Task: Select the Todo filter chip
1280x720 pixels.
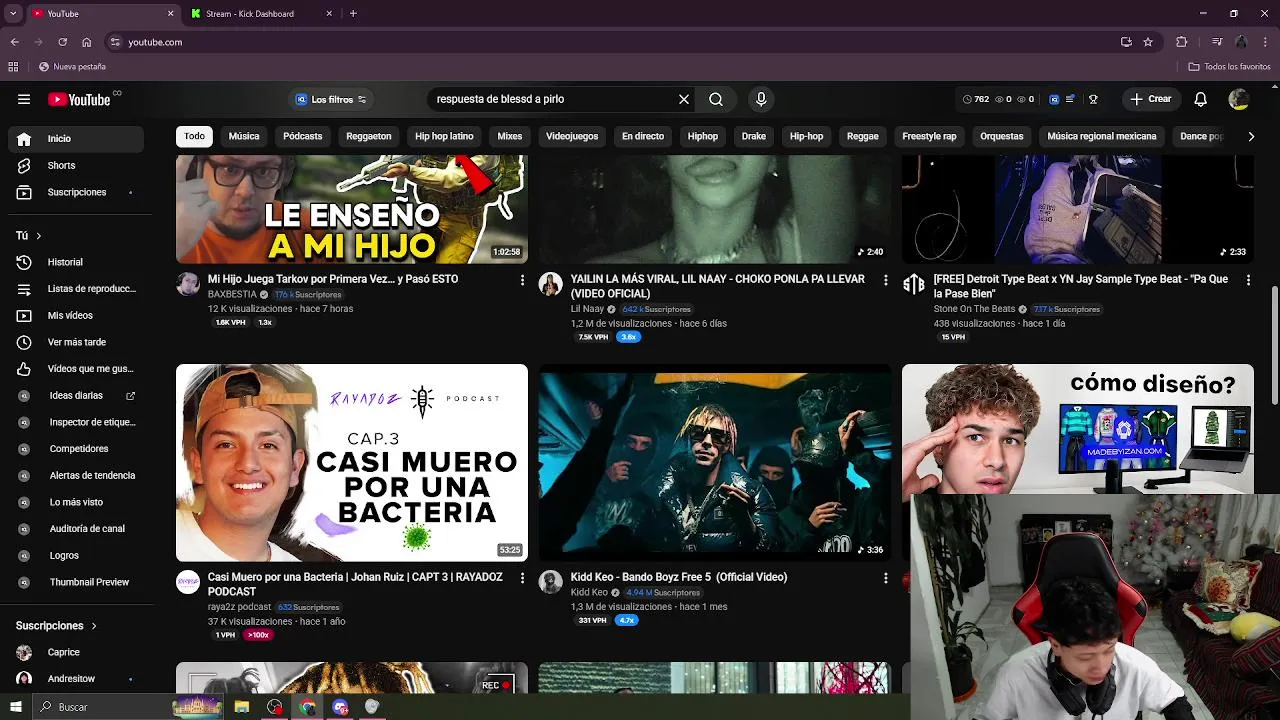Action: (194, 136)
